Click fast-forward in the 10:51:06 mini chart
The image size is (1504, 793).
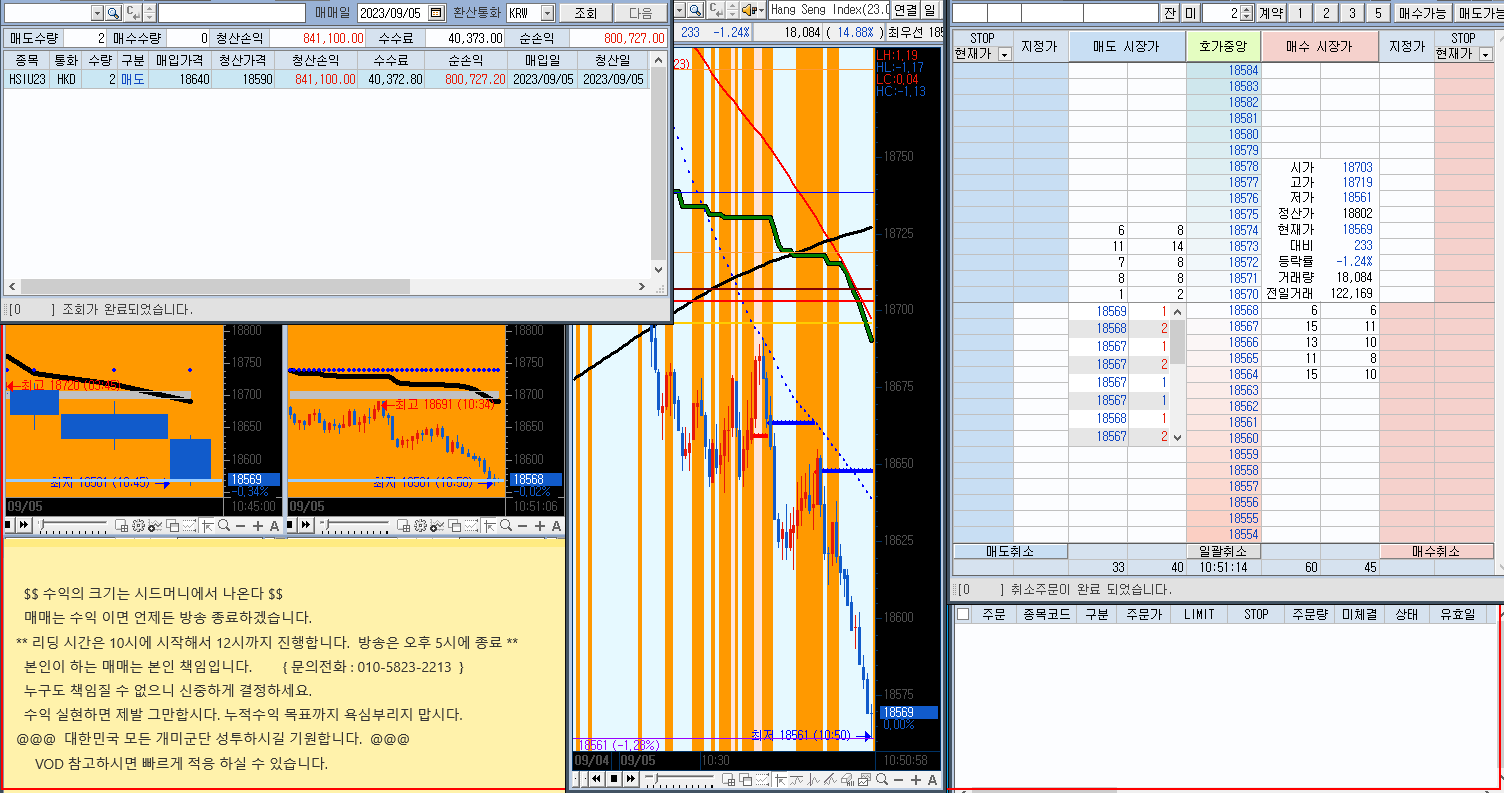(x=305, y=526)
